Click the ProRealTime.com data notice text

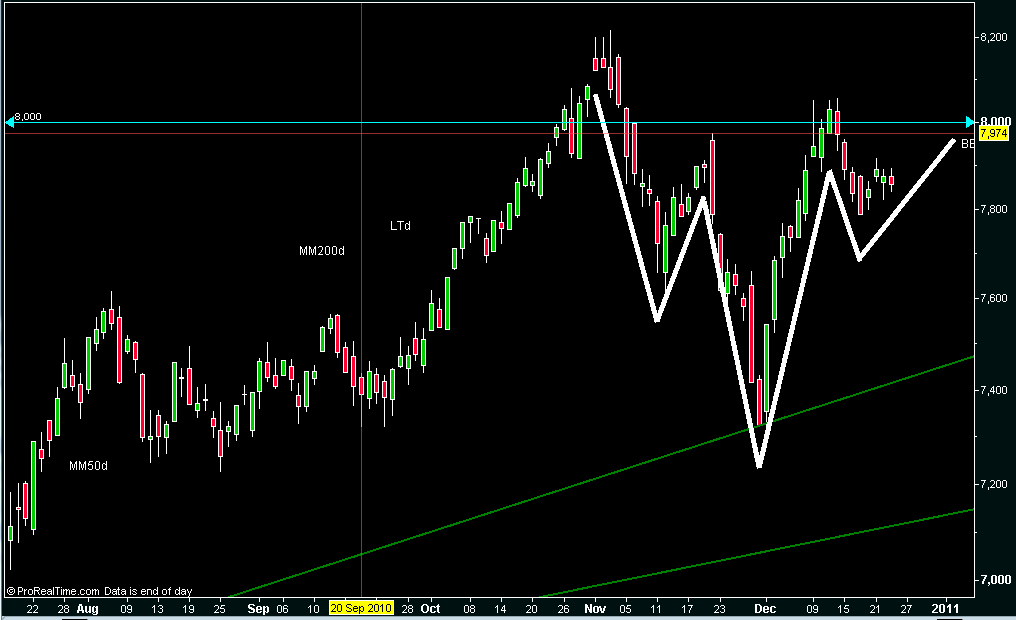point(99,591)
